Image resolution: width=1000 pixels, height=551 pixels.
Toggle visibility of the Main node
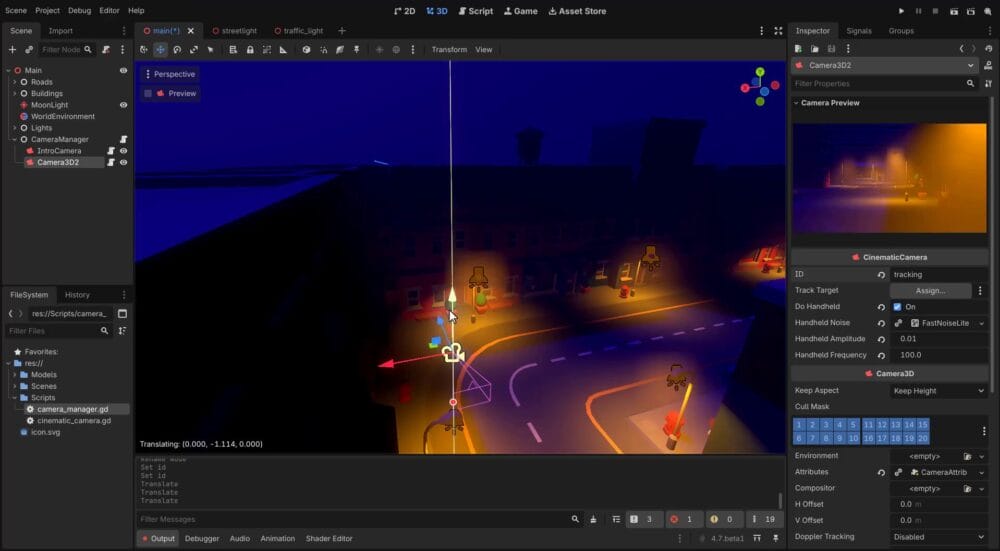point(124,71)
